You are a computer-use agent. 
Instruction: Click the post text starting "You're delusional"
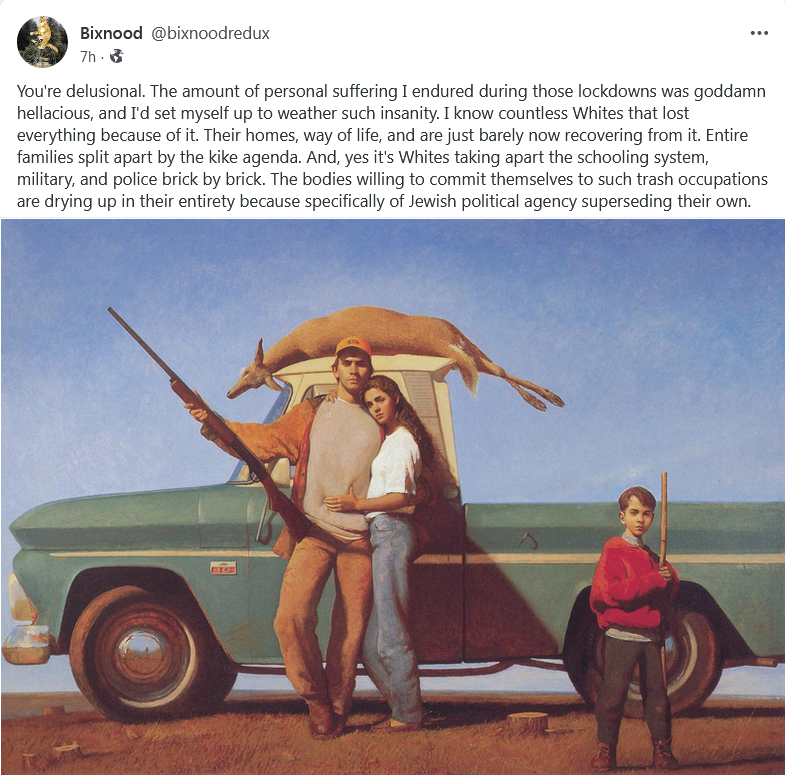pyautogui.click(x=392, y=146)
